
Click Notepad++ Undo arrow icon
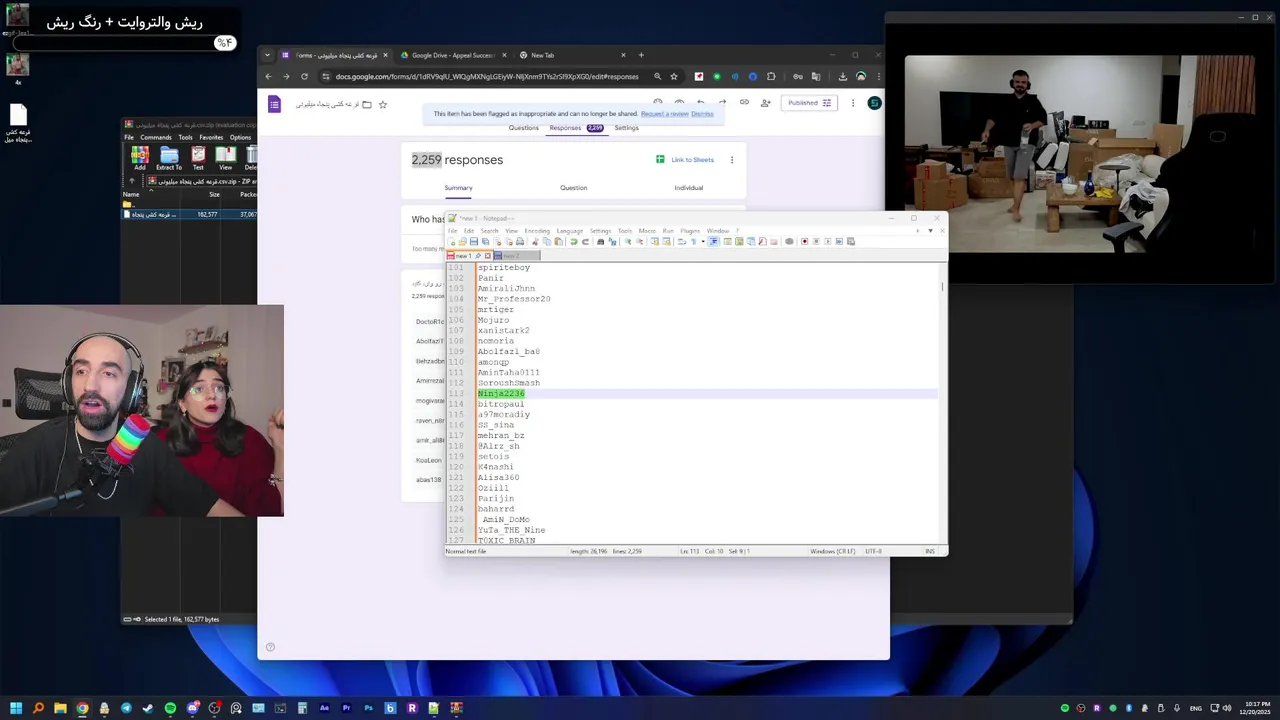574,241
